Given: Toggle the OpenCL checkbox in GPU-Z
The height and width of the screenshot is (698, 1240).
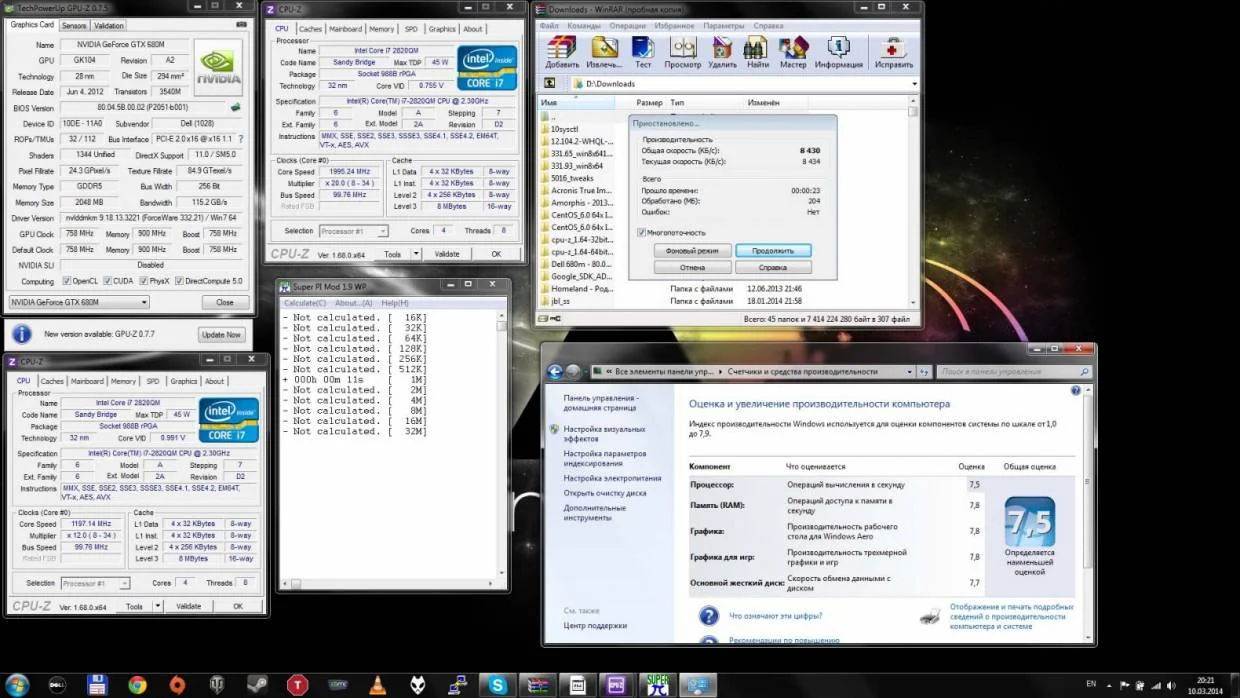Looking at the screenshot, I should [67, 281].
